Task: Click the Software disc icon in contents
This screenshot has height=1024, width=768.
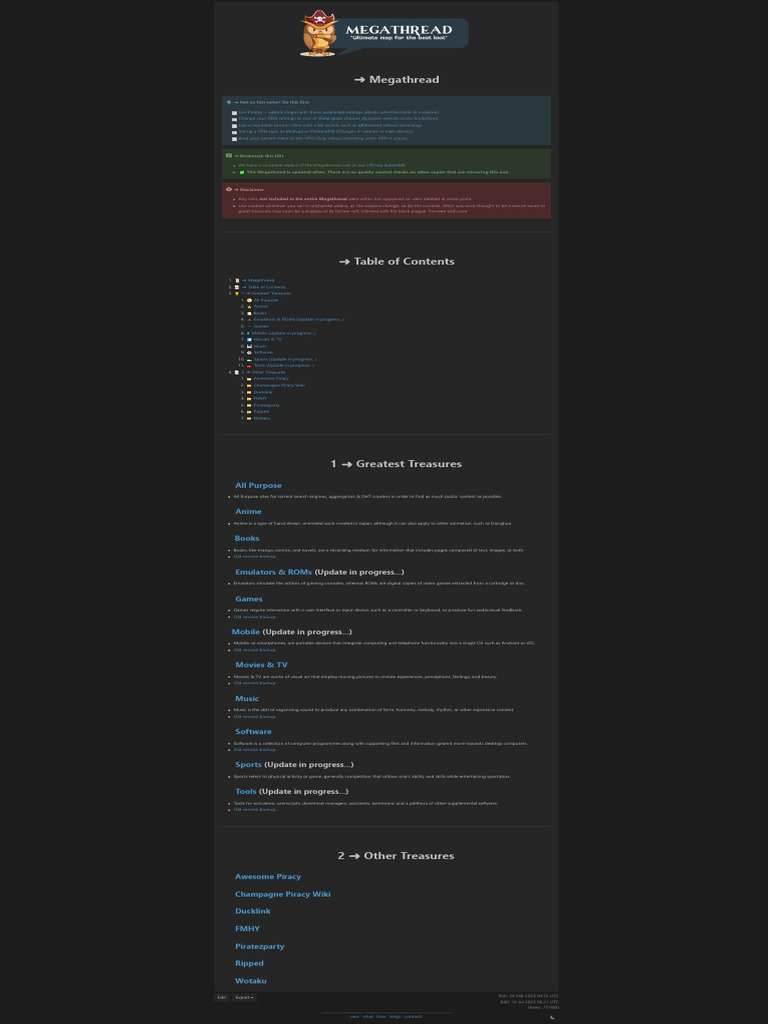Action: (x=249, y=353)
